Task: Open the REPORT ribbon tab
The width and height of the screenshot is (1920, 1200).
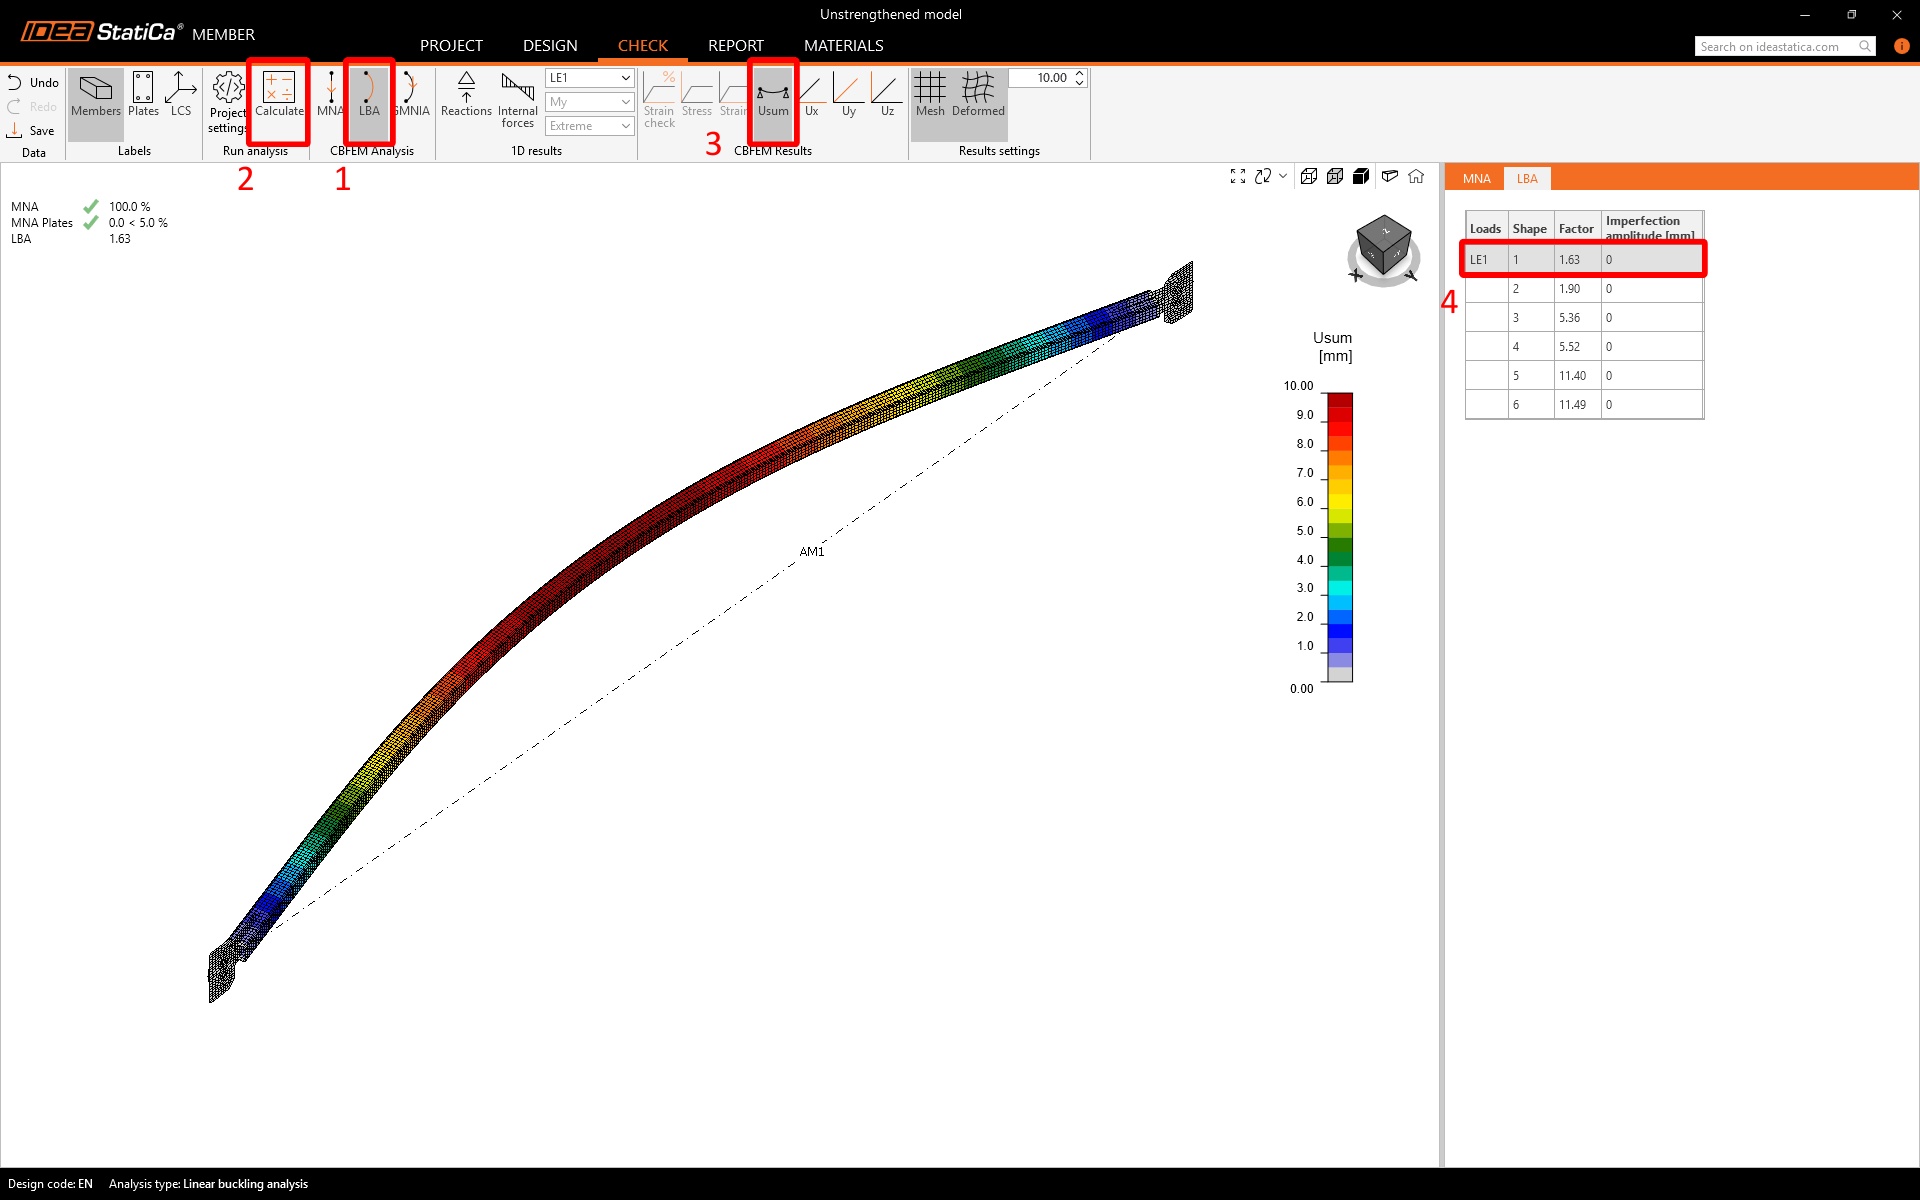Action: (735, 46)
